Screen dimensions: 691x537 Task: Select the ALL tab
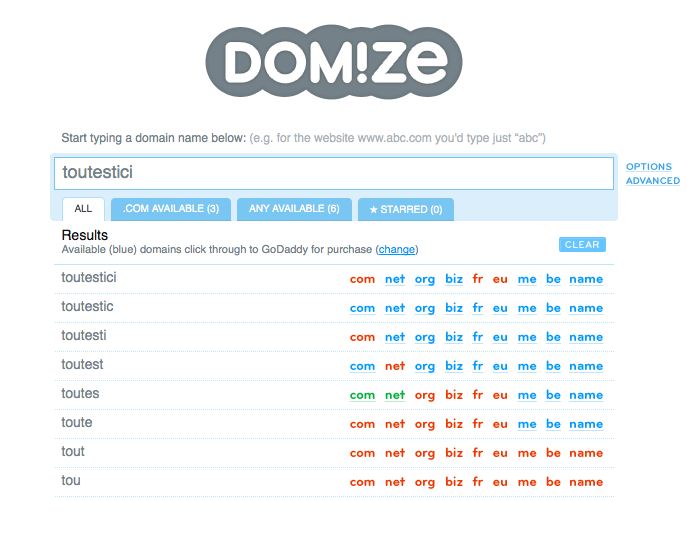(x=83, y=209)
